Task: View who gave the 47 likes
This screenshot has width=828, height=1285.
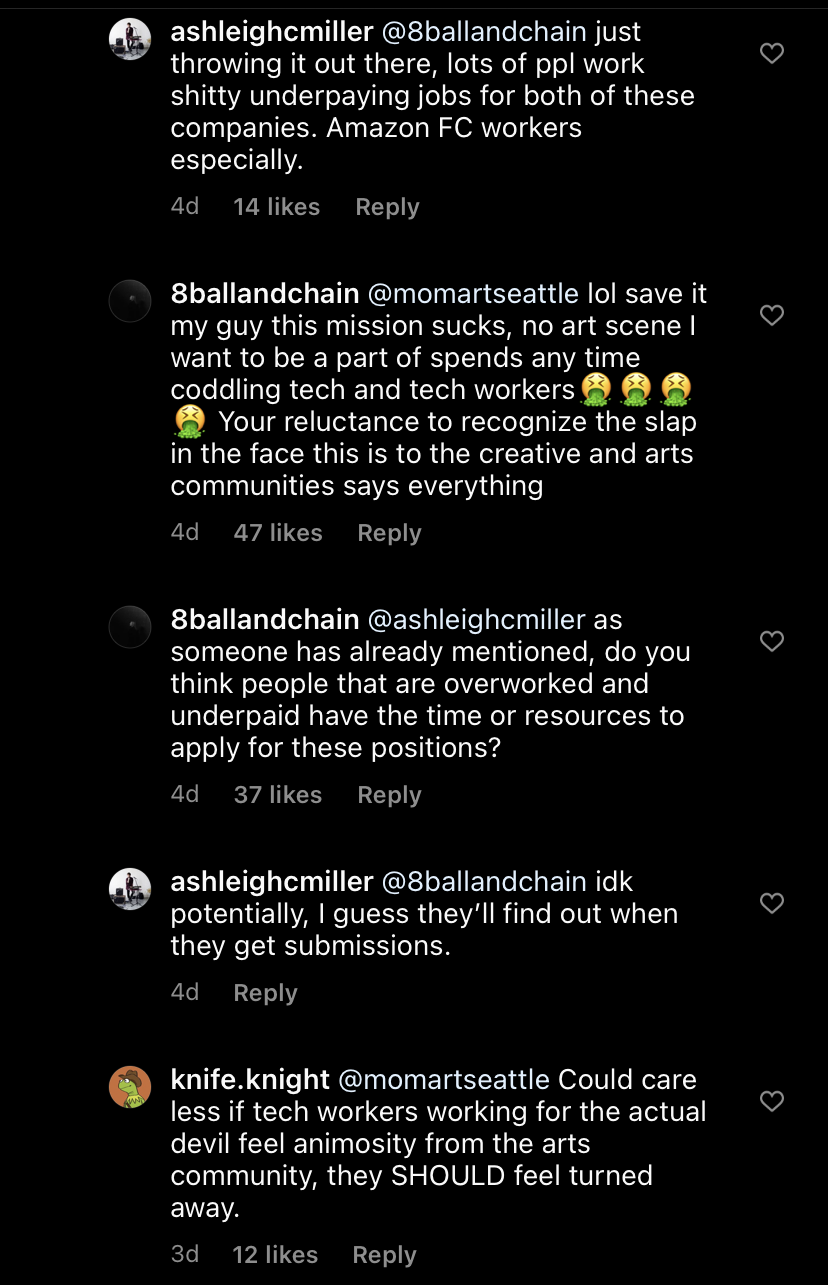Action: coord(278,533)
